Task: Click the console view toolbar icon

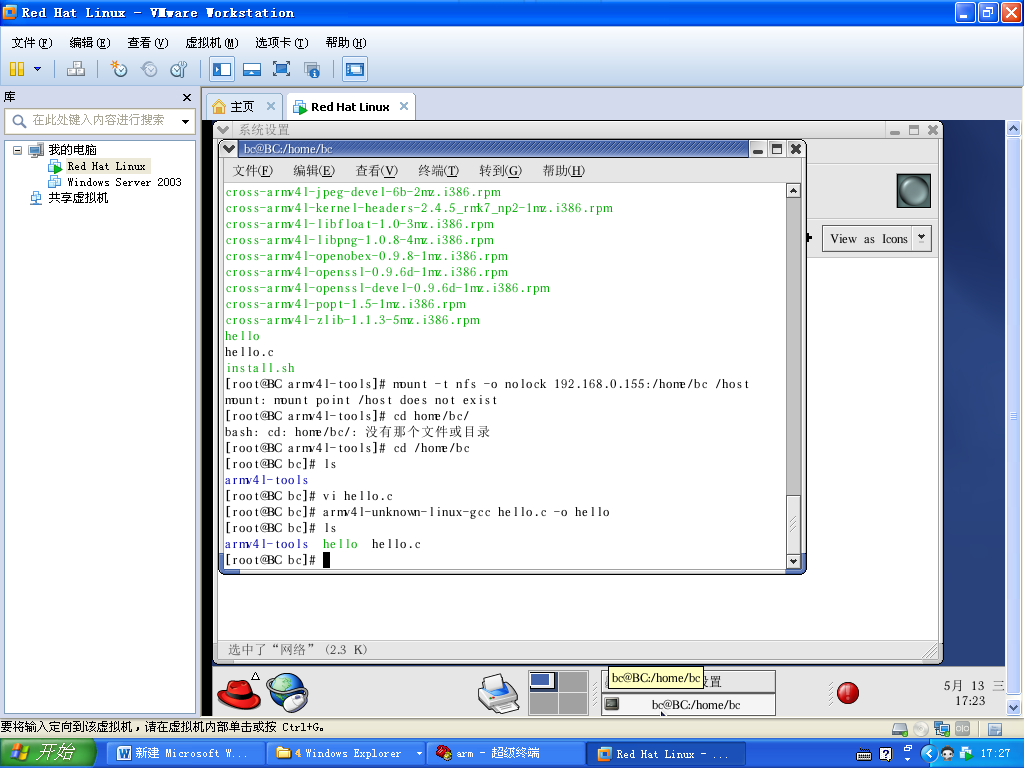Action: coord(355,69)
